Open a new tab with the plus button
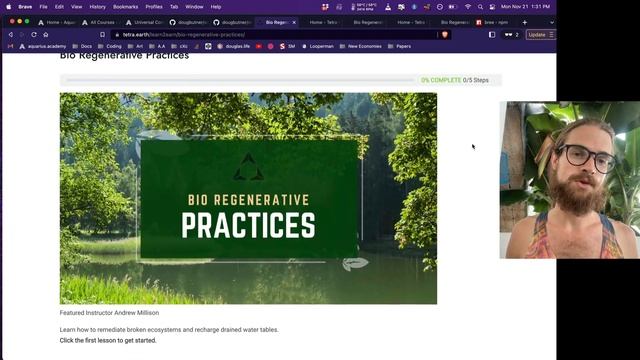The image size is (640, 360). point(524,22)
